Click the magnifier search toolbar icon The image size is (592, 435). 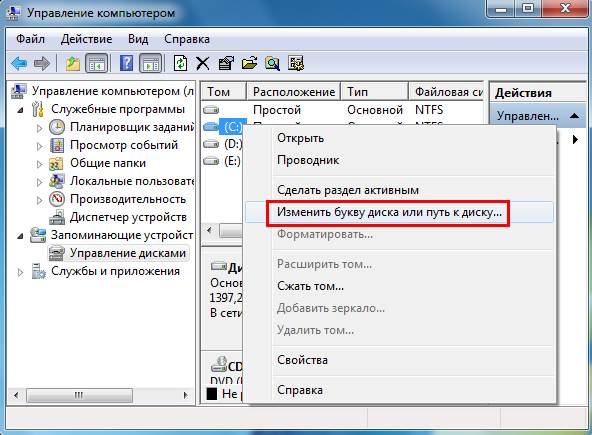coord(272,63)
